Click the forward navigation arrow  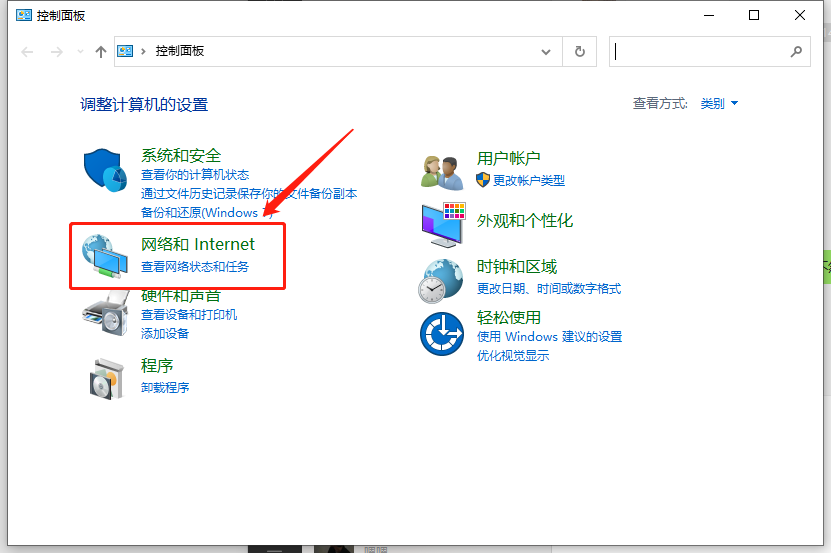pos(57,51)
